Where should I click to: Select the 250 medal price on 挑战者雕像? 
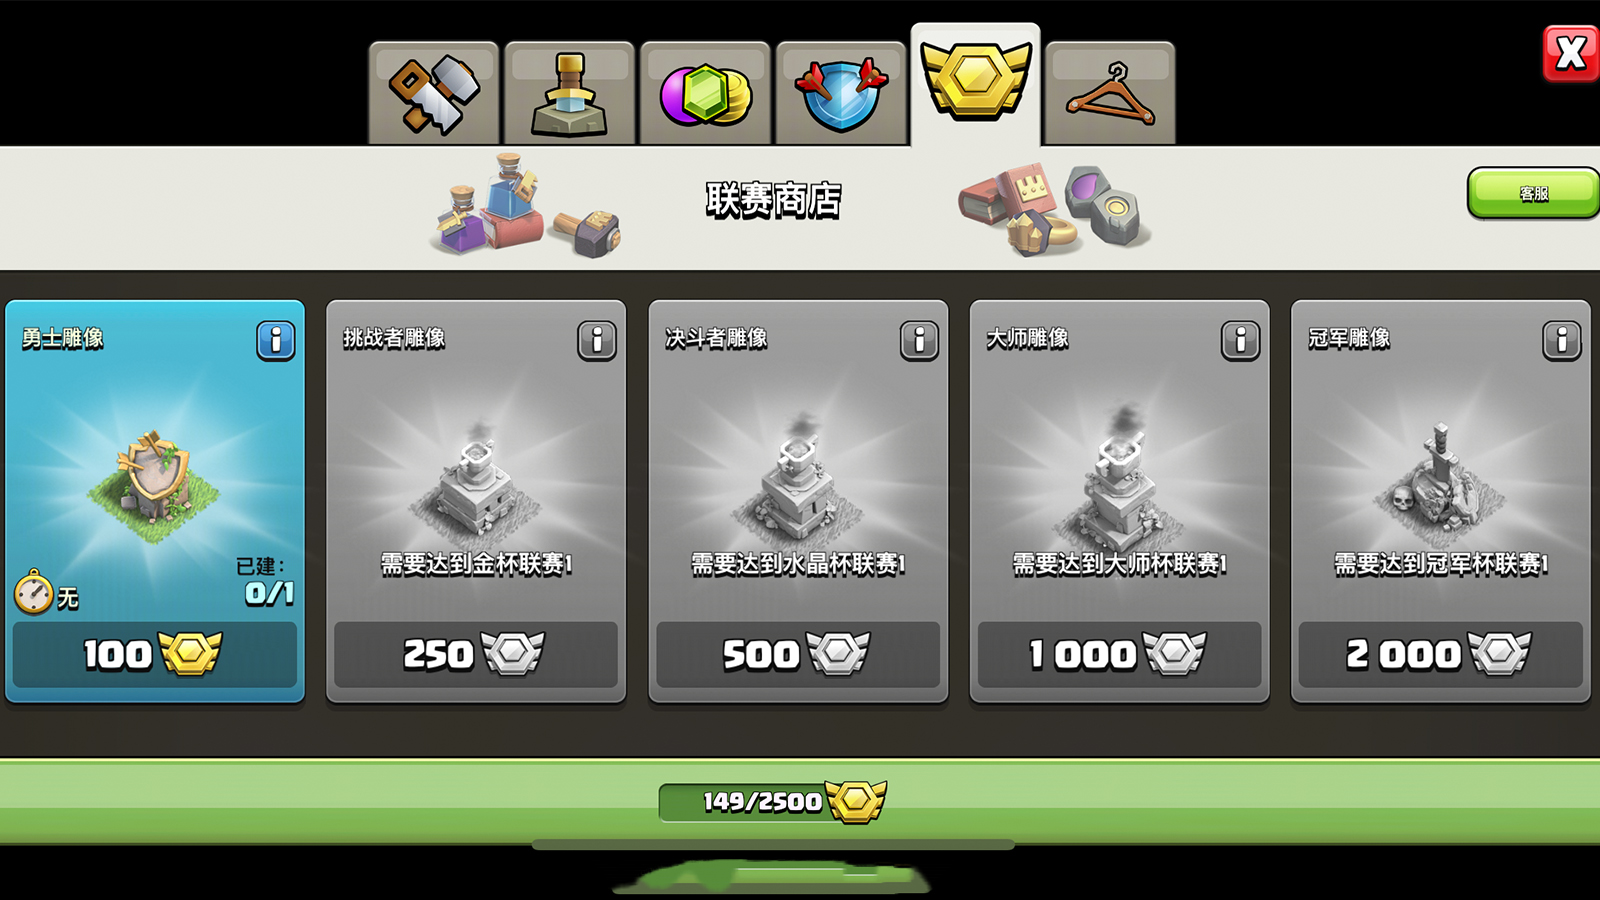click(476, 654)
